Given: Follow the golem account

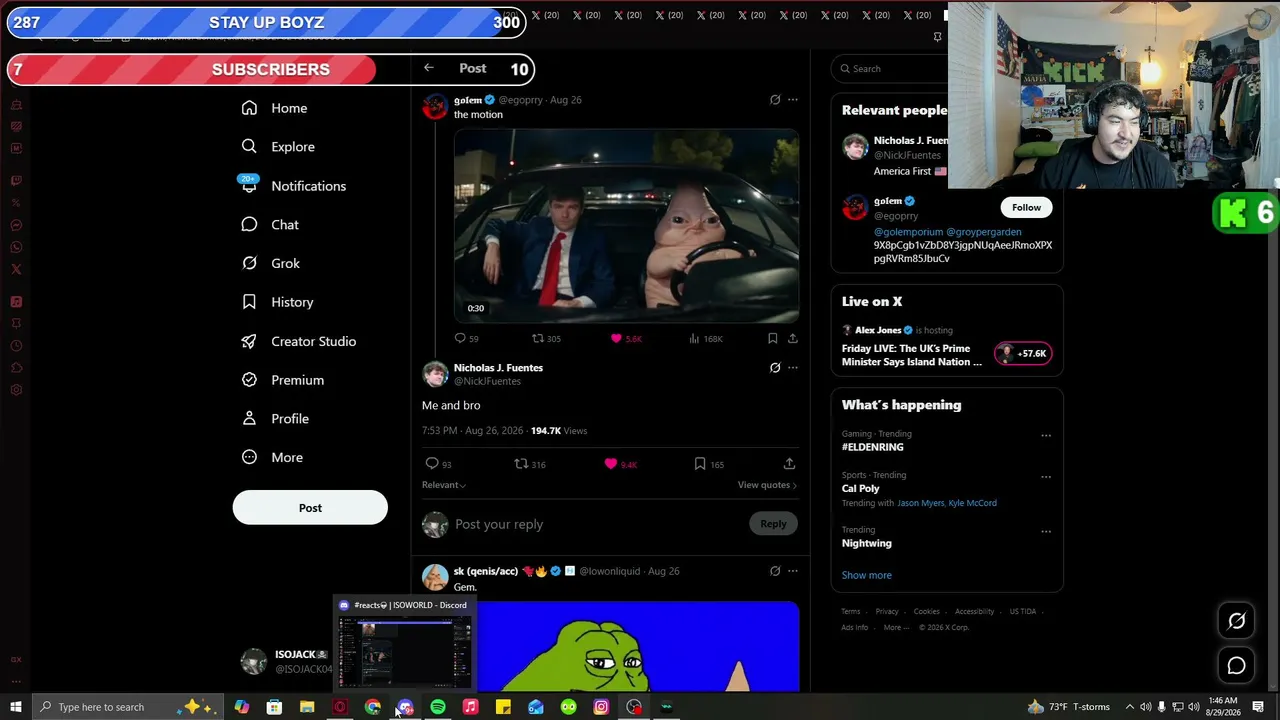Looking at the screenshot, I should coord(1026,207).
